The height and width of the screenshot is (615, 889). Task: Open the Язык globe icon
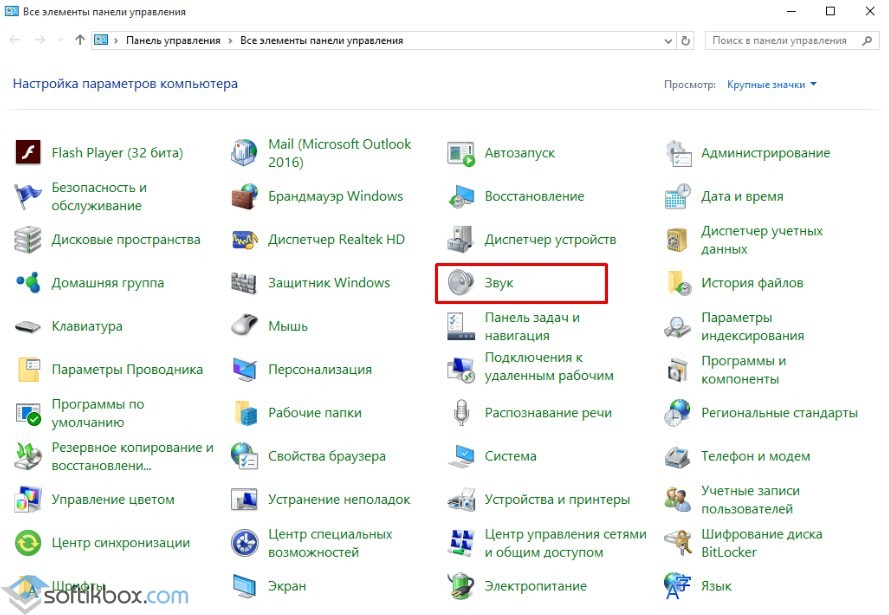pyautogui.click(x=678, y=586)
